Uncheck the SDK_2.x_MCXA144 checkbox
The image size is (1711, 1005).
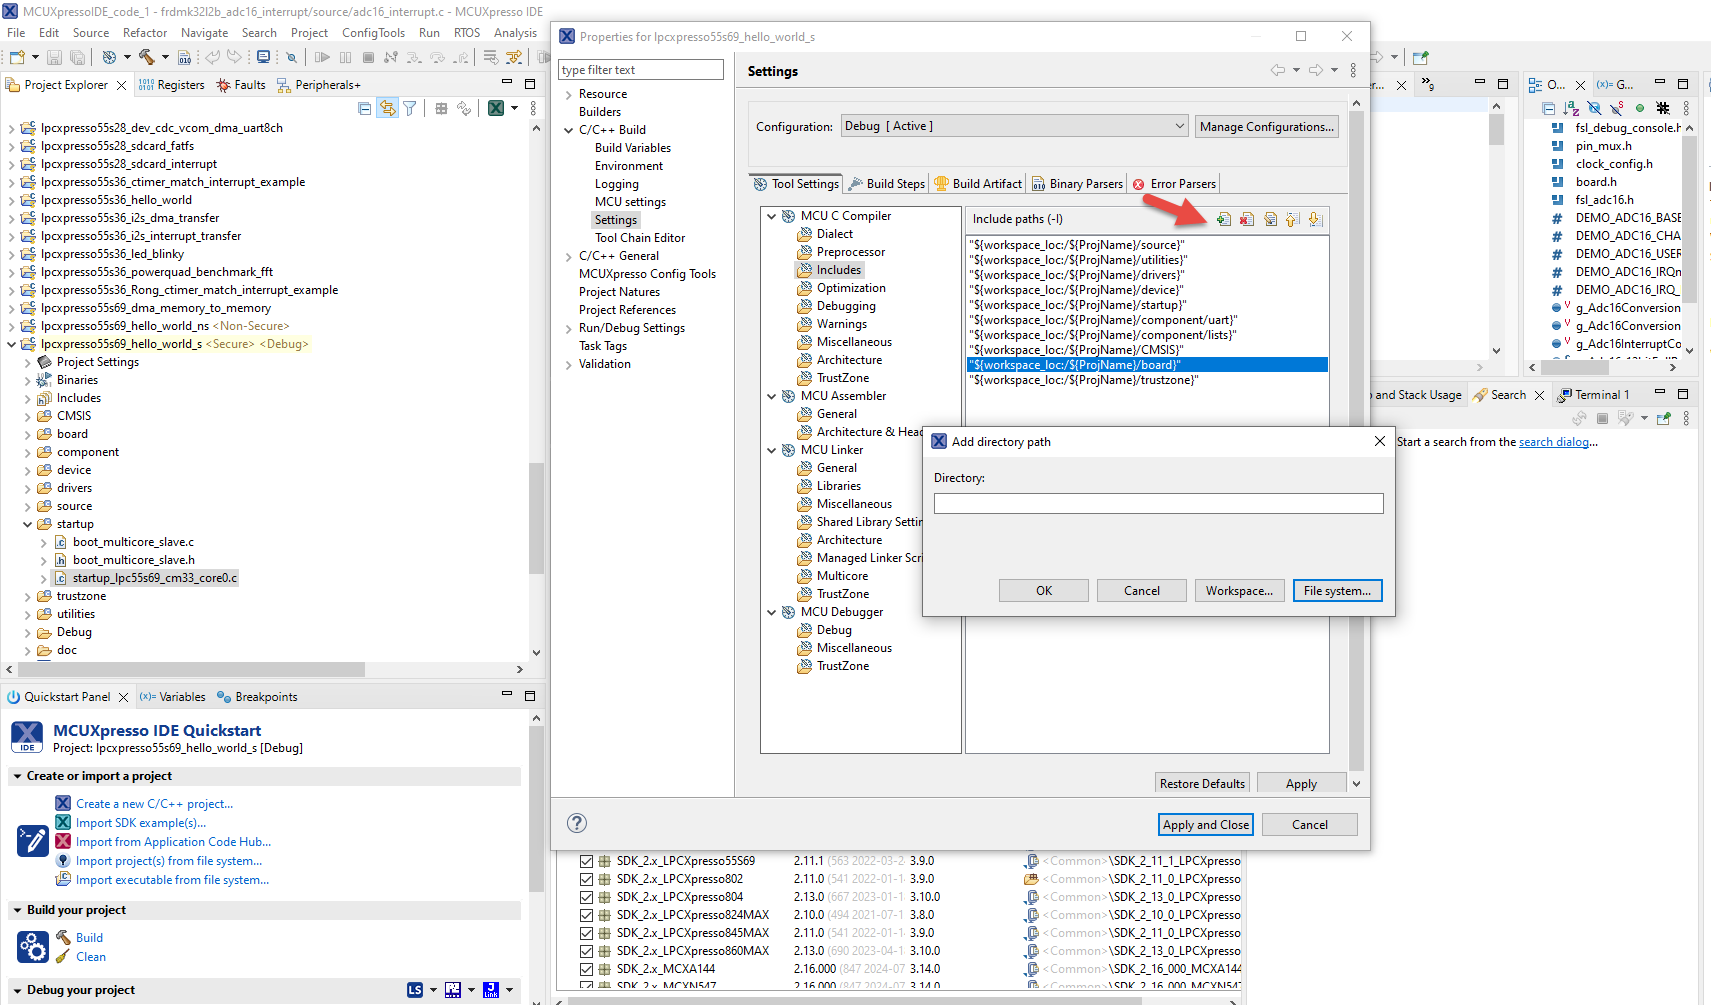click(586, 969)
